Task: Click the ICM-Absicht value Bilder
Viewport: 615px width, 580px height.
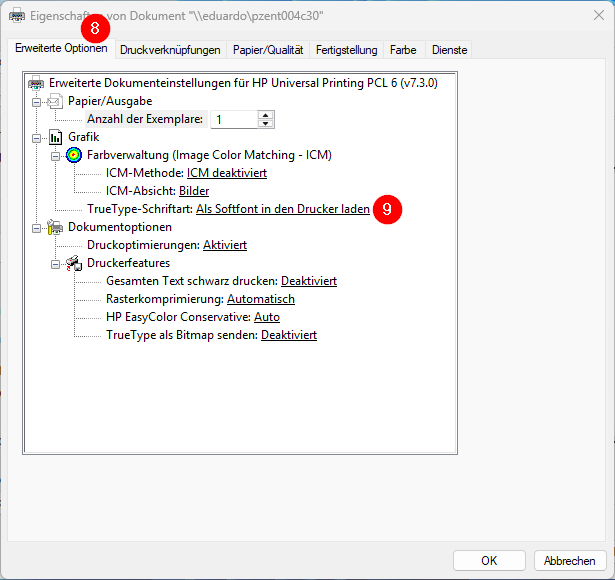Action: pyautogui.click(x=194, y=191)
